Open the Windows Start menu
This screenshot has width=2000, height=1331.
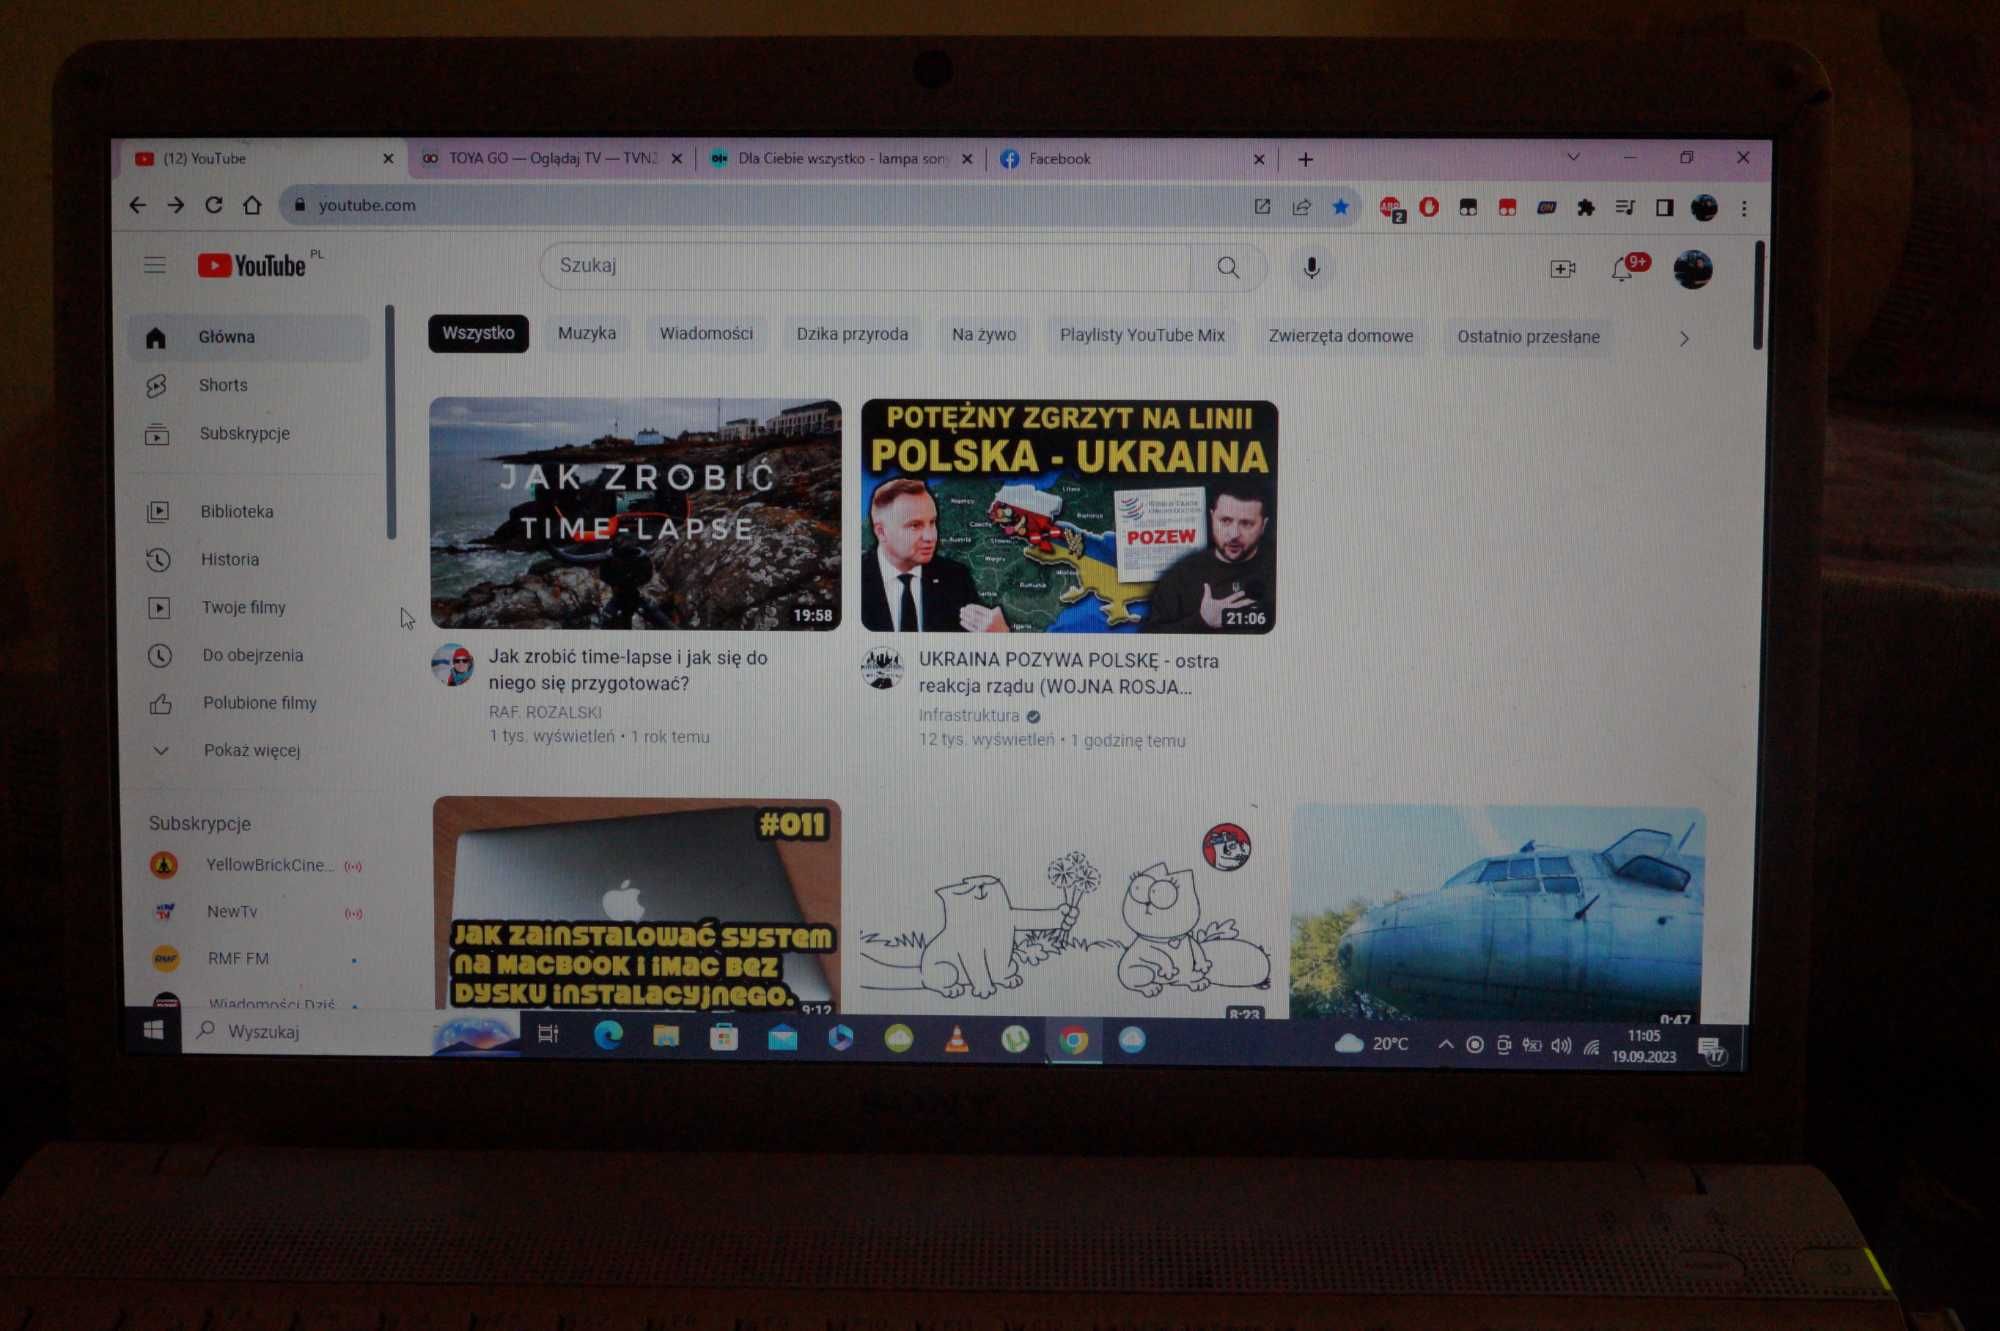(153, 1030)
